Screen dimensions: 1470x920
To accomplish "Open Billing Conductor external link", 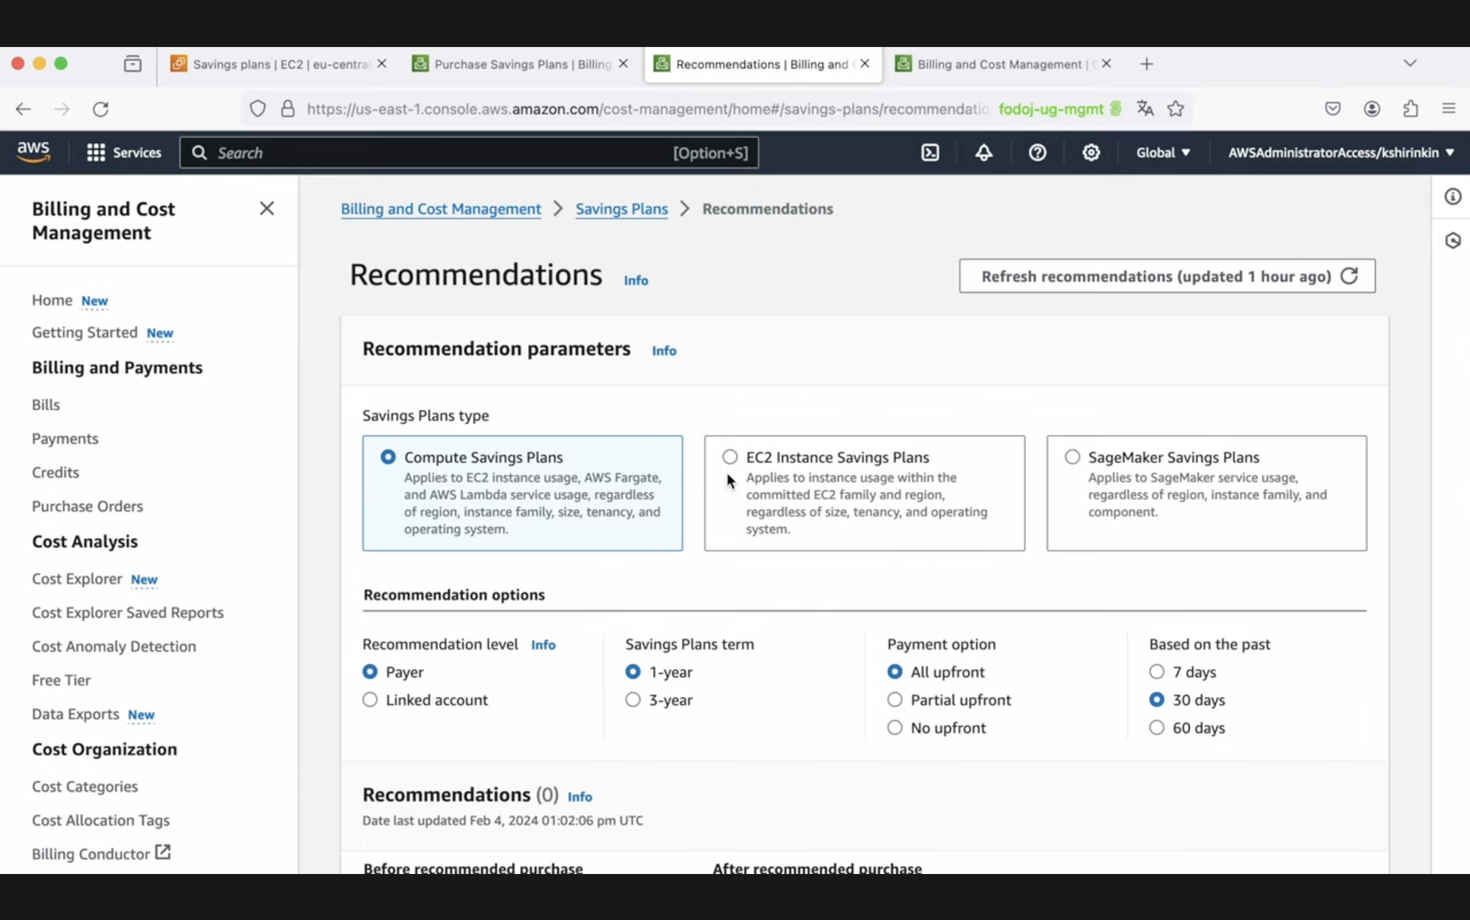I will (101, 854).
